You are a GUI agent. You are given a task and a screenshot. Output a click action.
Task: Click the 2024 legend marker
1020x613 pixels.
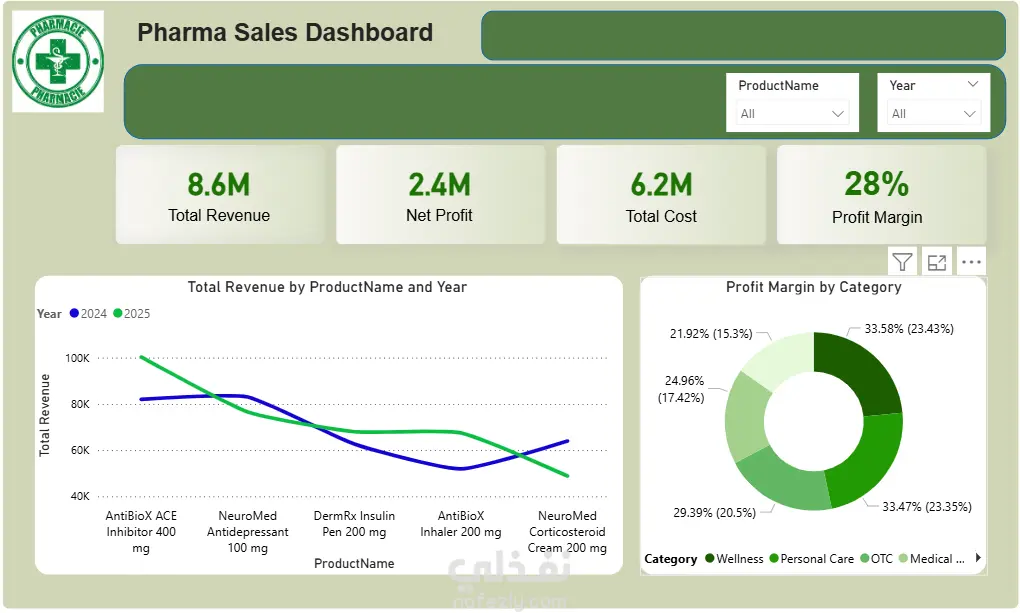[74, 313]
